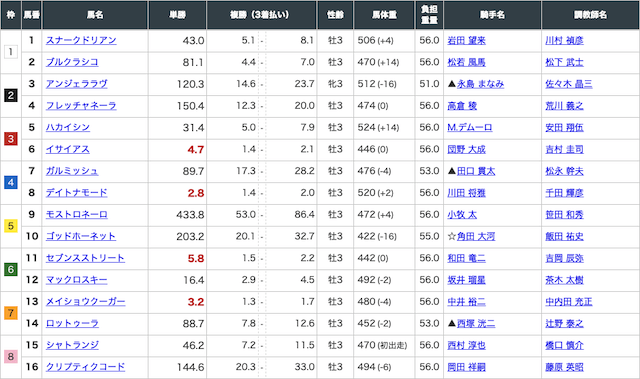
Task: Click horse name デイトナモード
Action: 77,193
